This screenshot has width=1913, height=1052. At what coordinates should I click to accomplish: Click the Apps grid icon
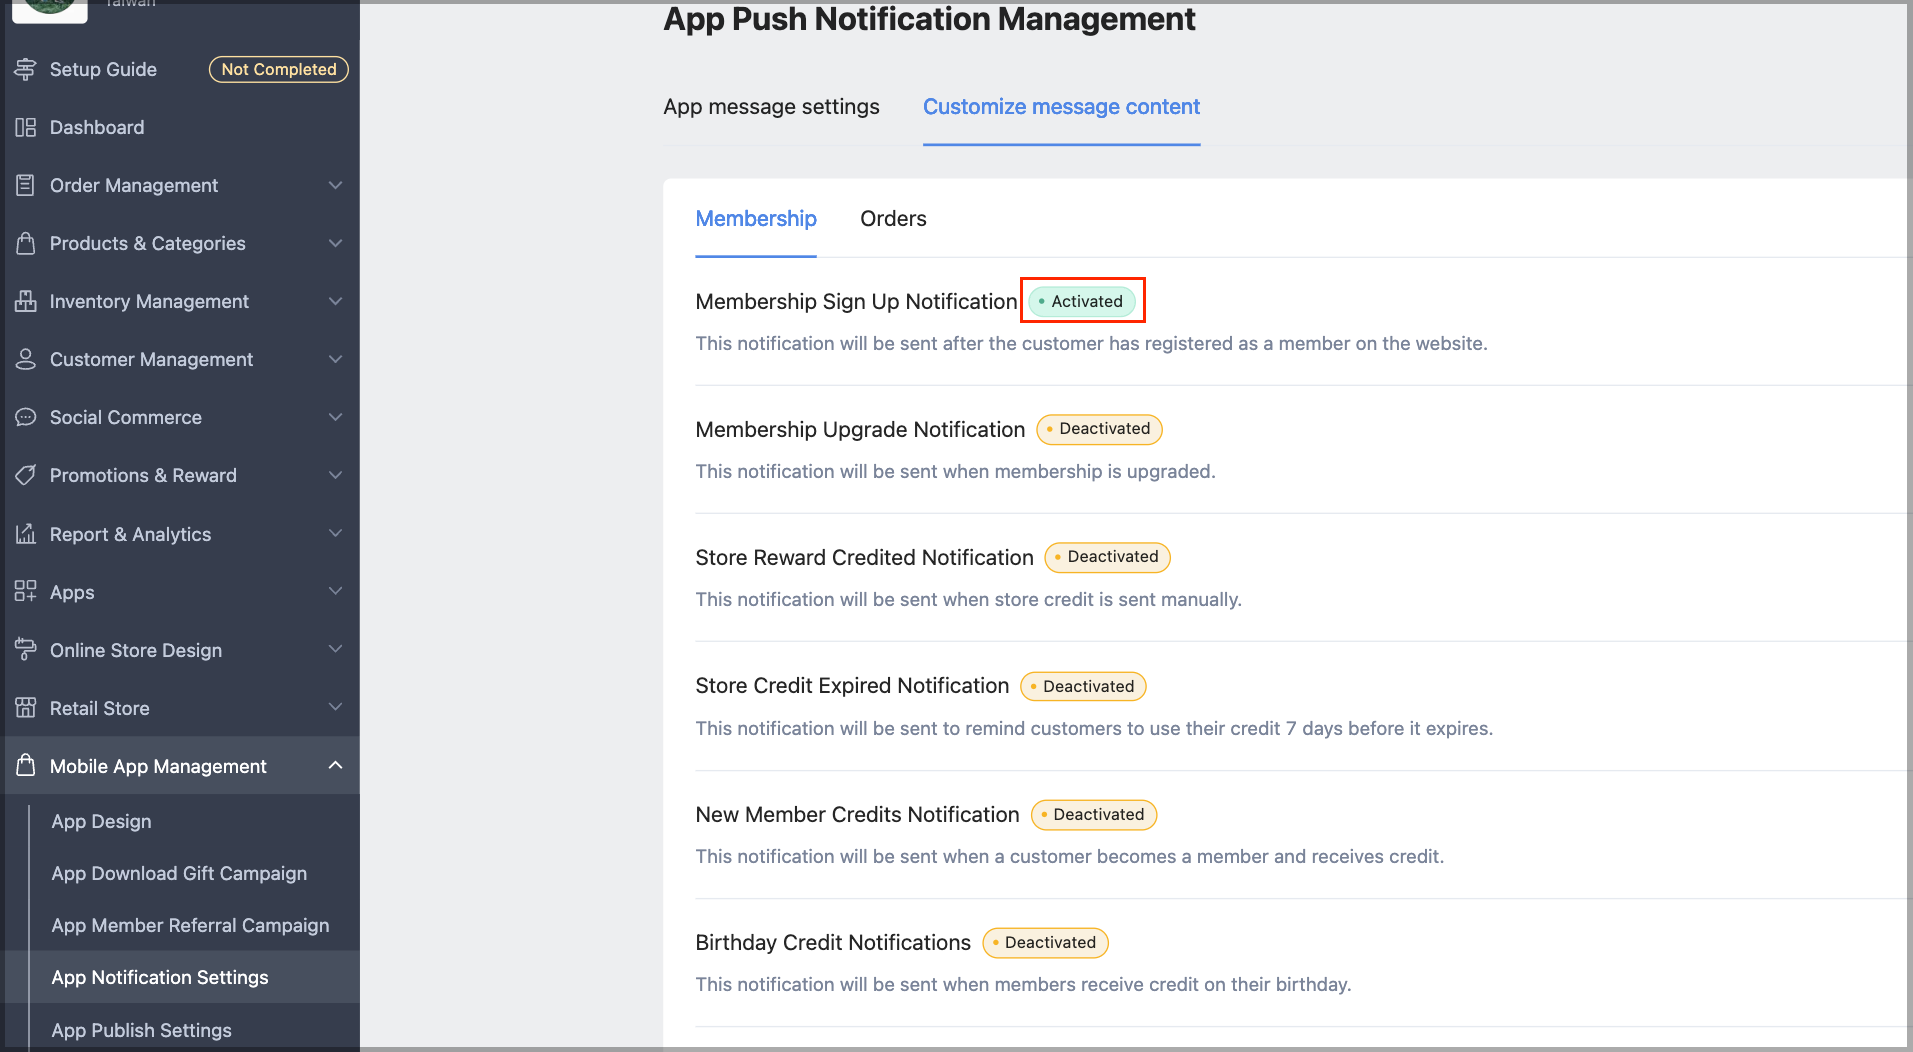(x=26, y=592)
